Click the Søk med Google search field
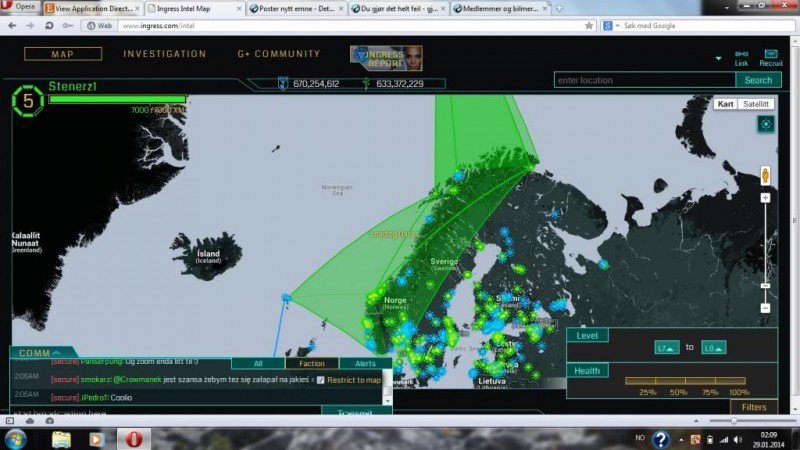Screen dimensions: 800x450 coord(707,26)
